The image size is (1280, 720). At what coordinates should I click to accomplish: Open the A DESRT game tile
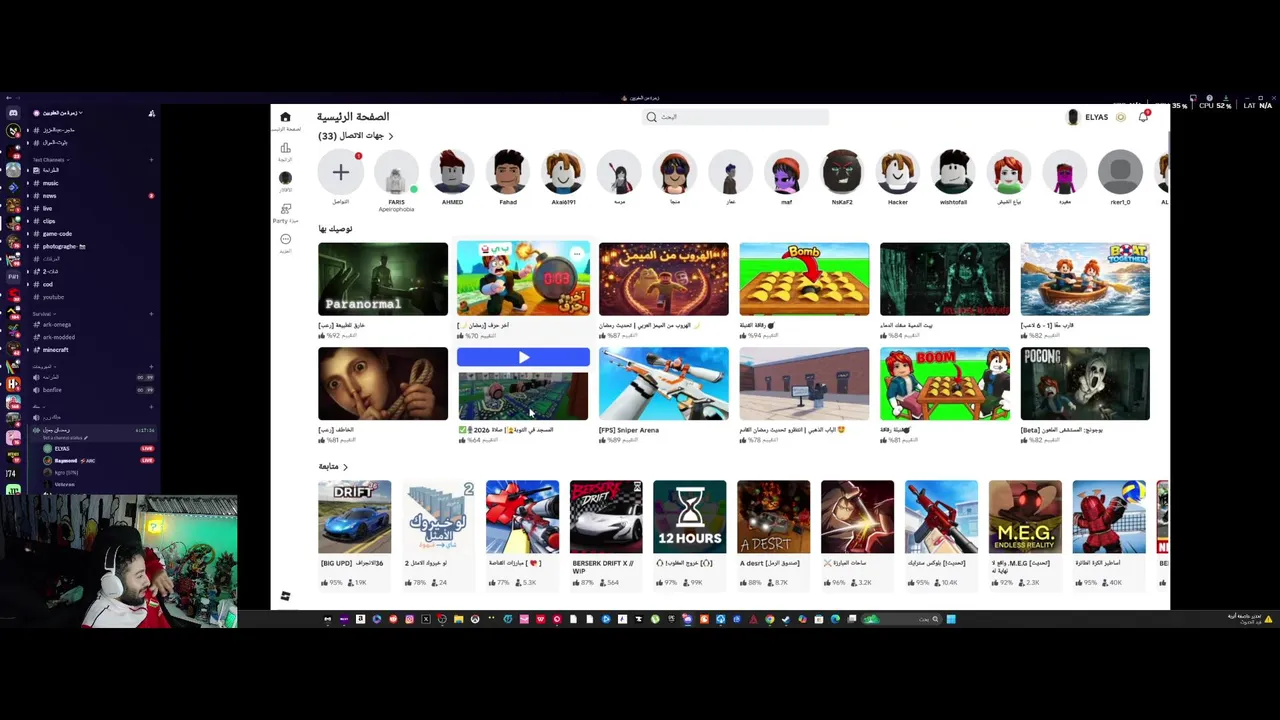(774, 517)
